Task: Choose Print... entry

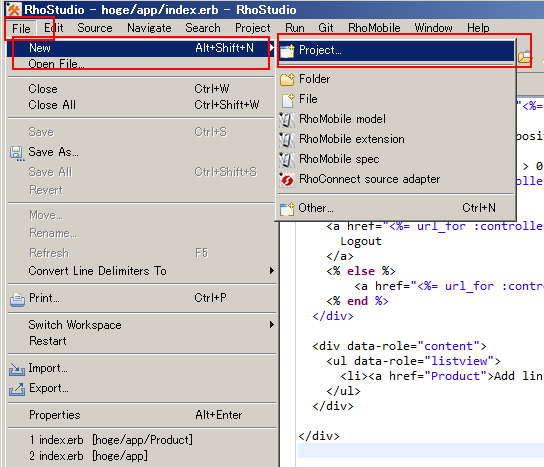Action: click(141, 298)
